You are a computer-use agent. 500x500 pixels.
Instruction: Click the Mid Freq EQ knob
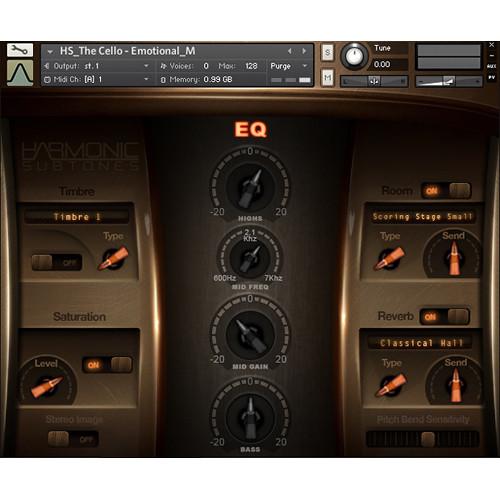pos(250,259)
